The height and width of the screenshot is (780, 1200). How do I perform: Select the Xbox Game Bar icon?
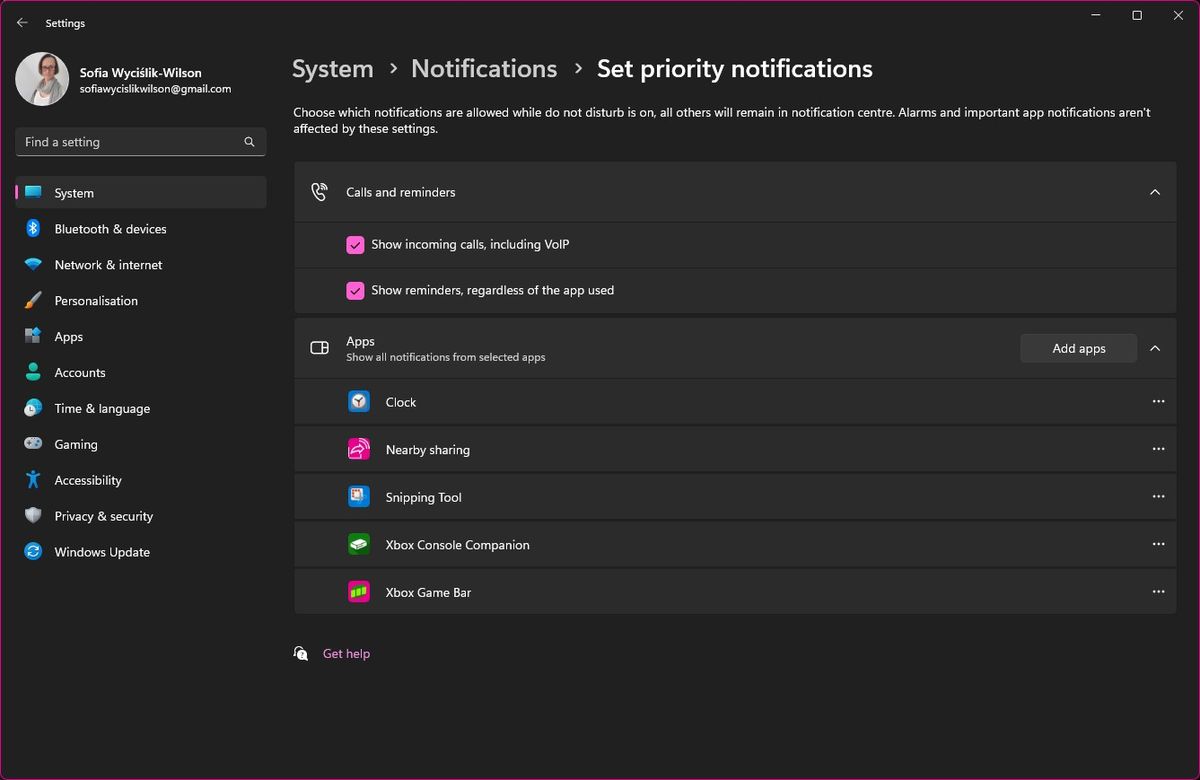(359, 591)
